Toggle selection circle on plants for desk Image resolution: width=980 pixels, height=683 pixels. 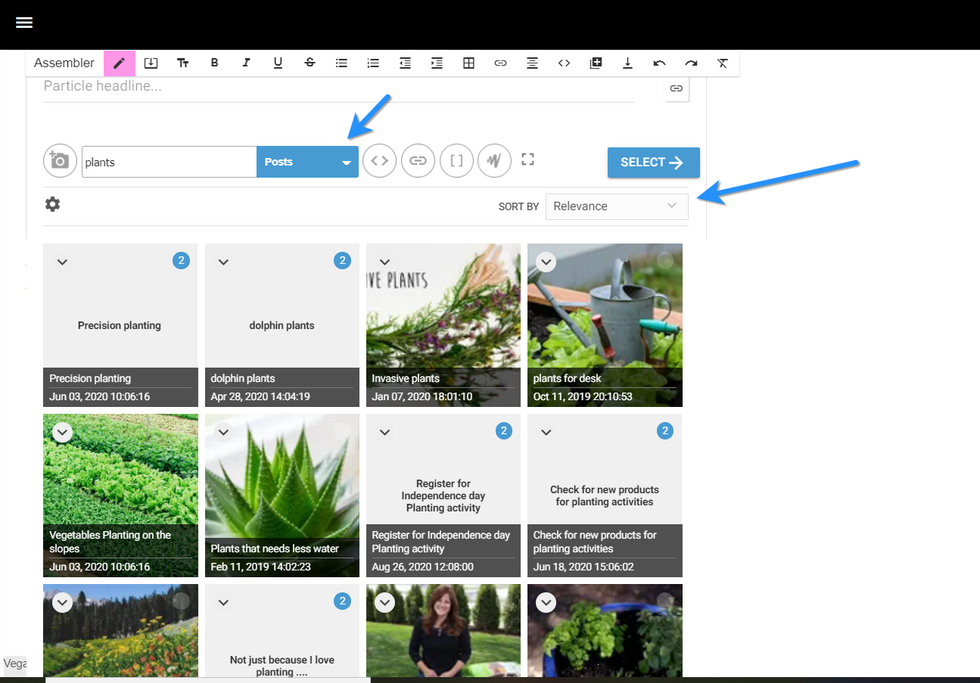665,261
